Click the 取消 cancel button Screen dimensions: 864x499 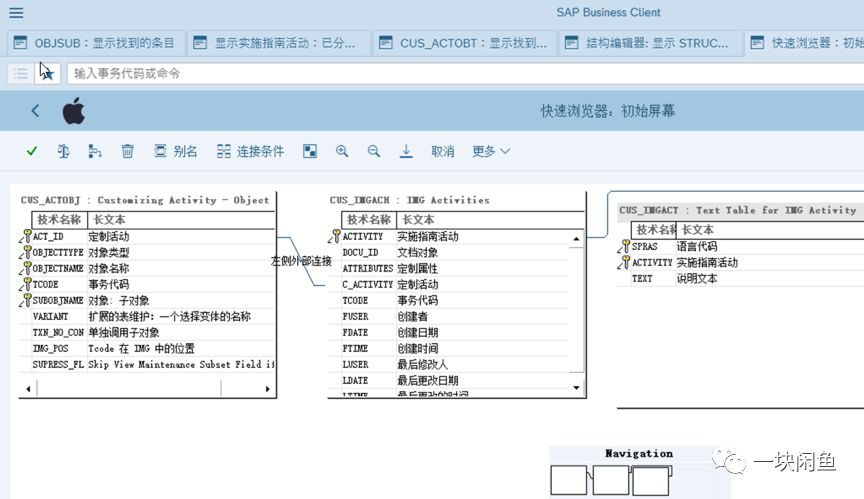click(x=442, y=151)
